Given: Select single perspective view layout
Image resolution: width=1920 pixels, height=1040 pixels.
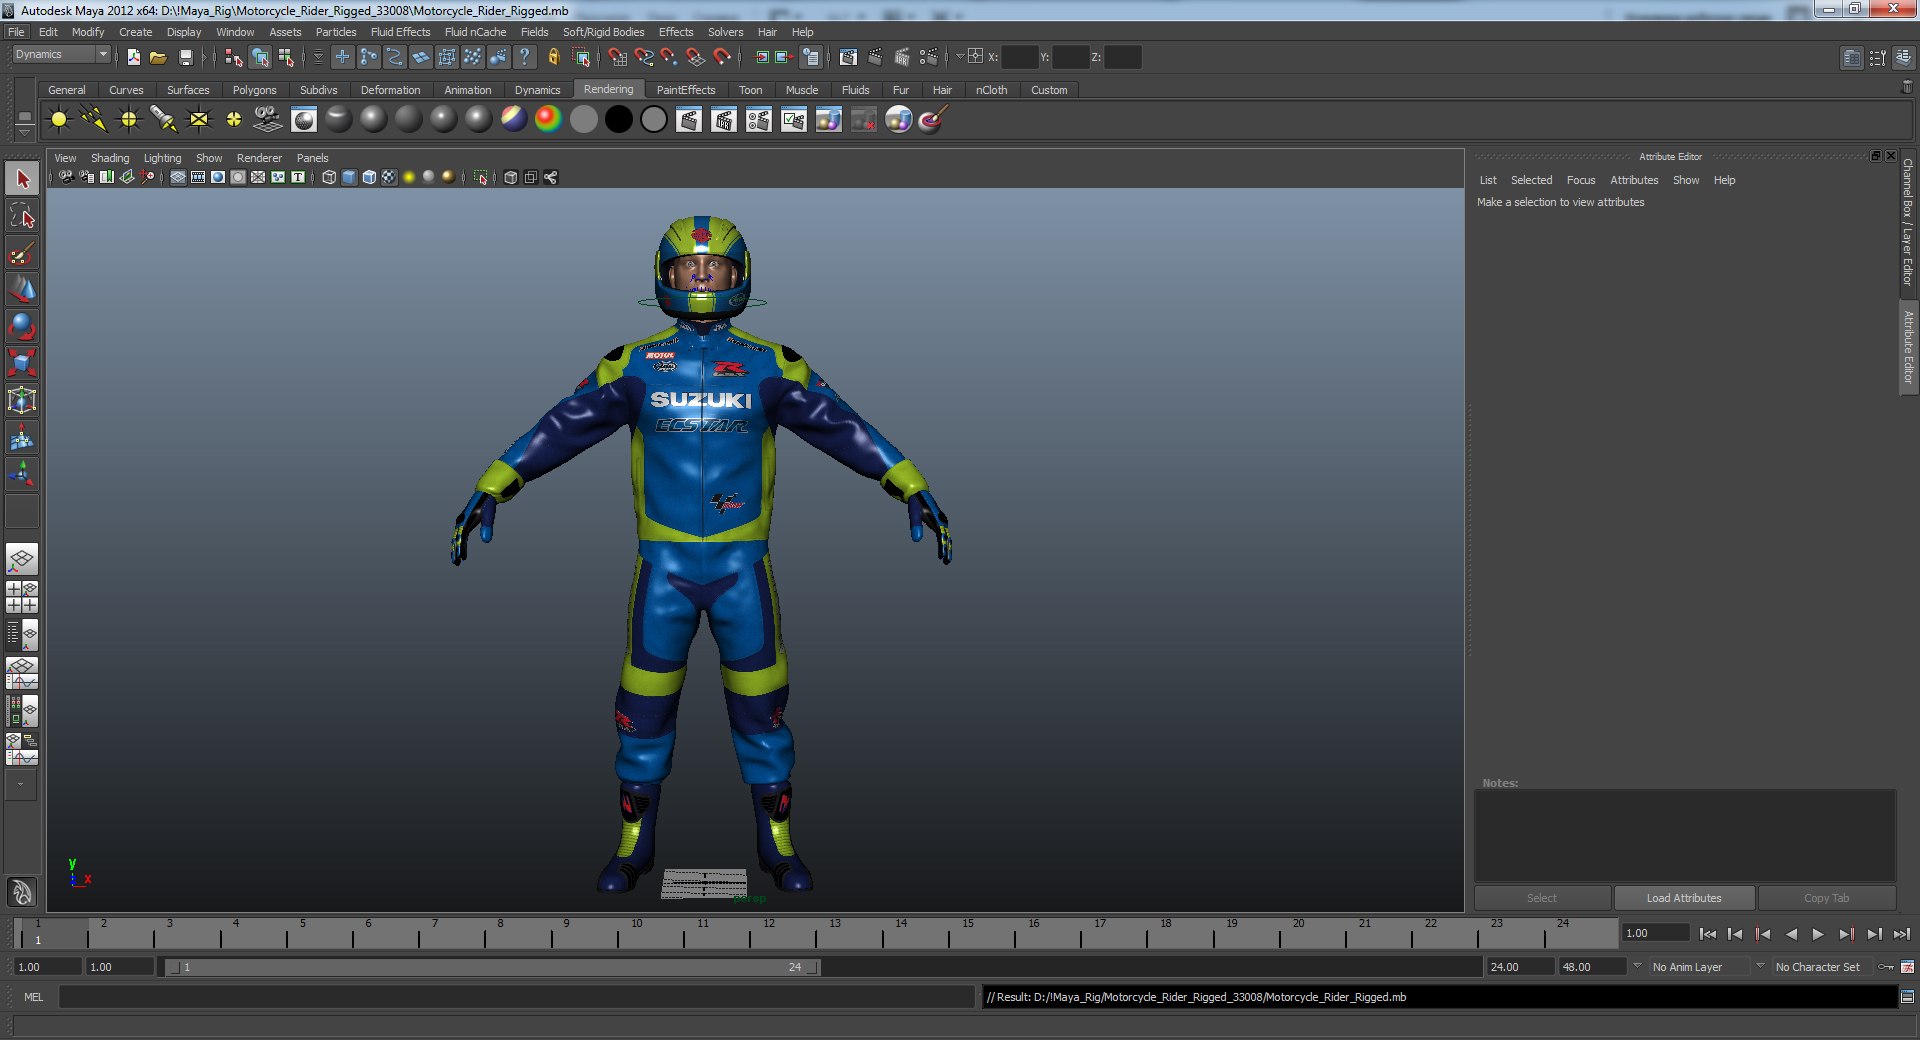Looking at the screenshot, I should 22,559.
